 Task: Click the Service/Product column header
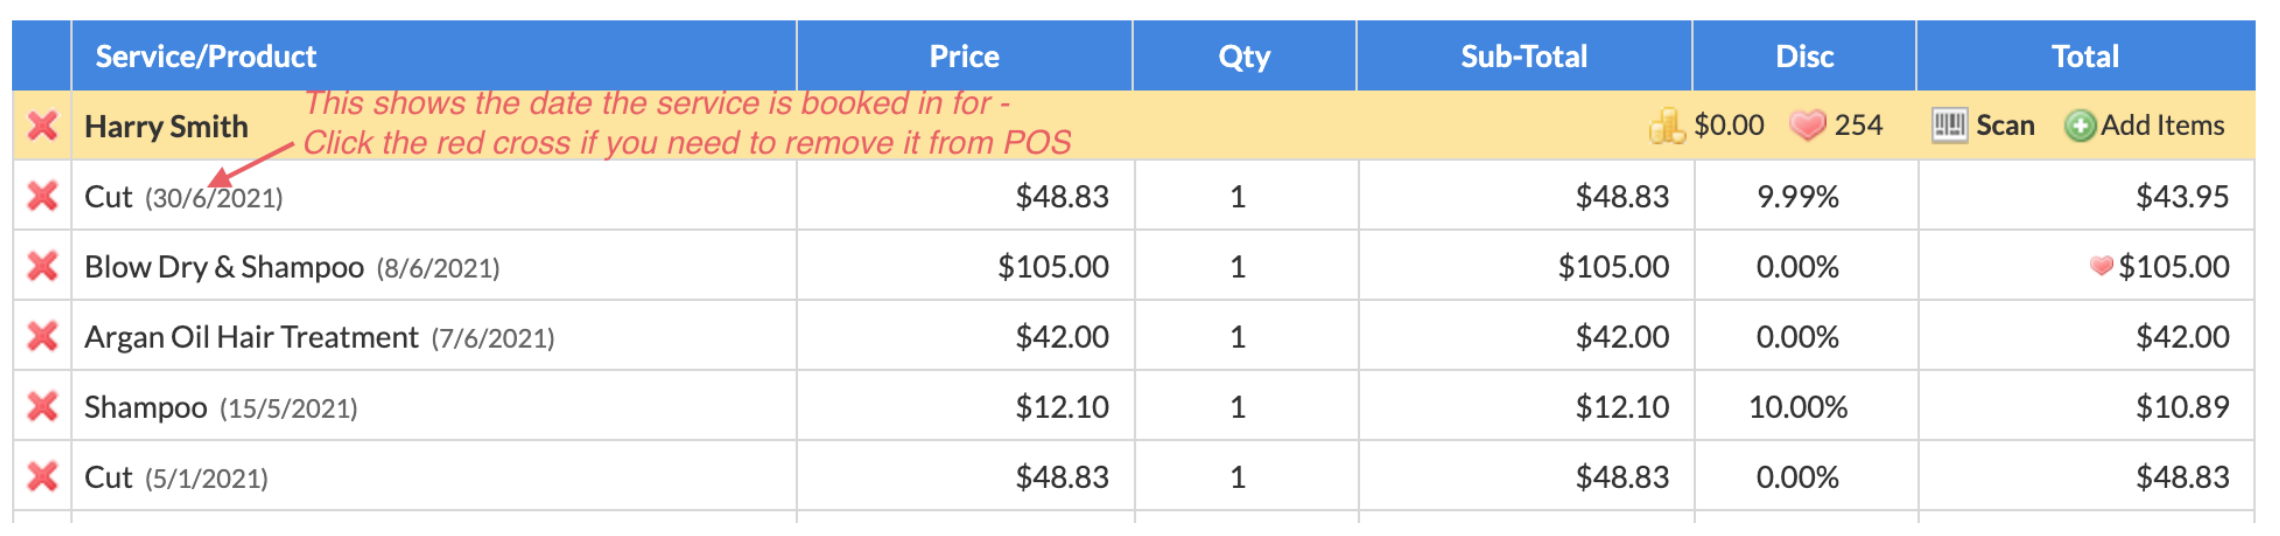click(x=206, y=56)
